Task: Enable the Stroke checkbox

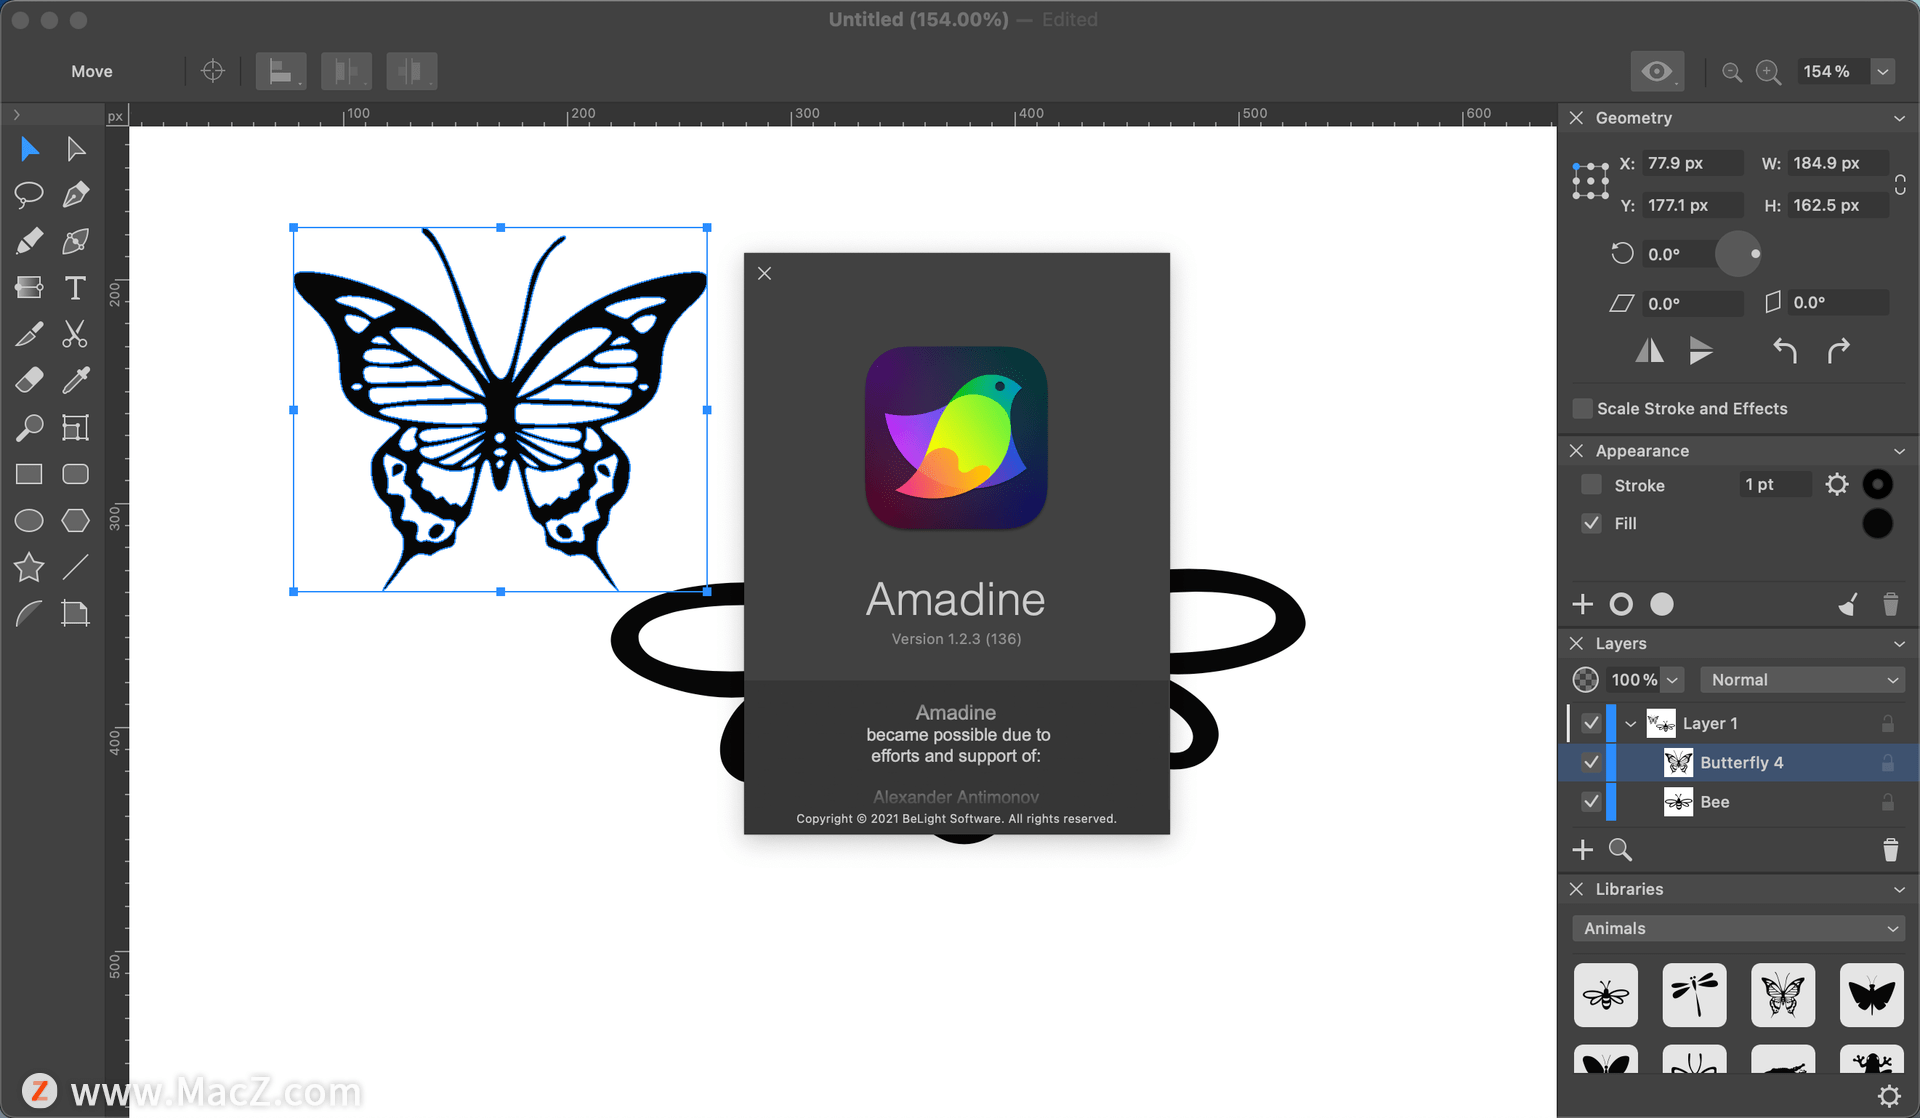Action: click(1591, 485)
